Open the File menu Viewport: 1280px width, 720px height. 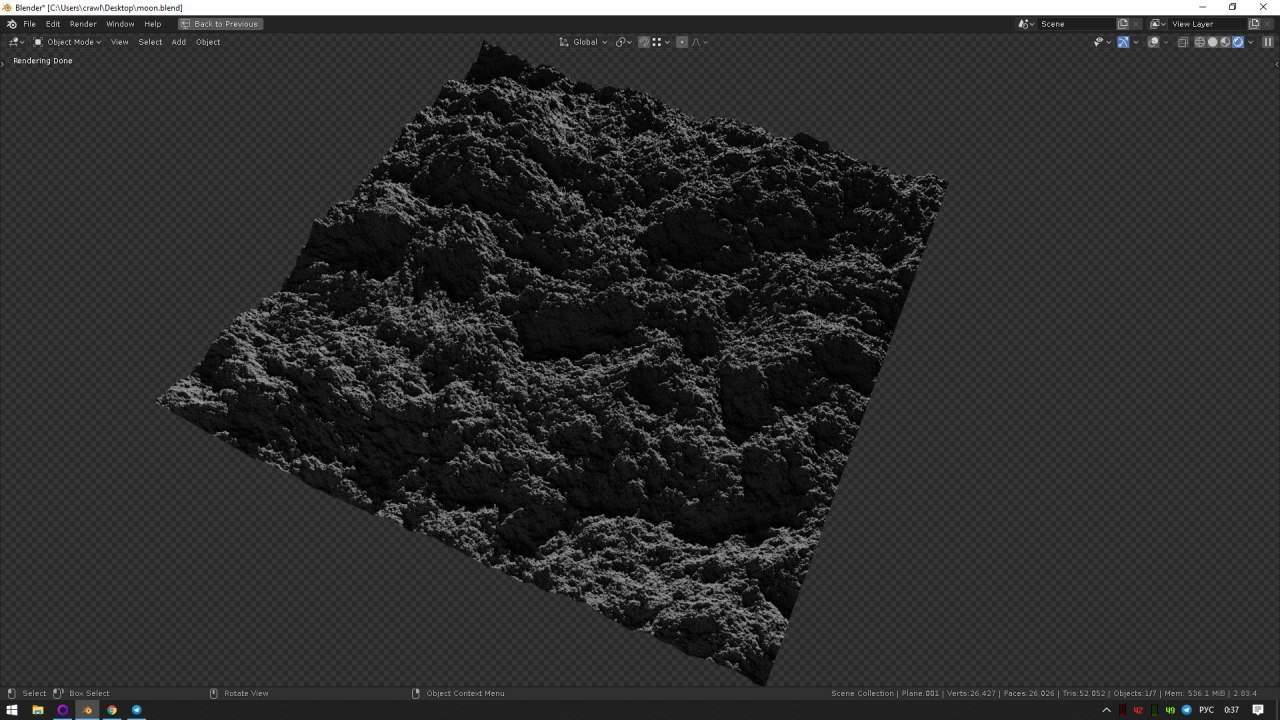[x=29, y=24]
